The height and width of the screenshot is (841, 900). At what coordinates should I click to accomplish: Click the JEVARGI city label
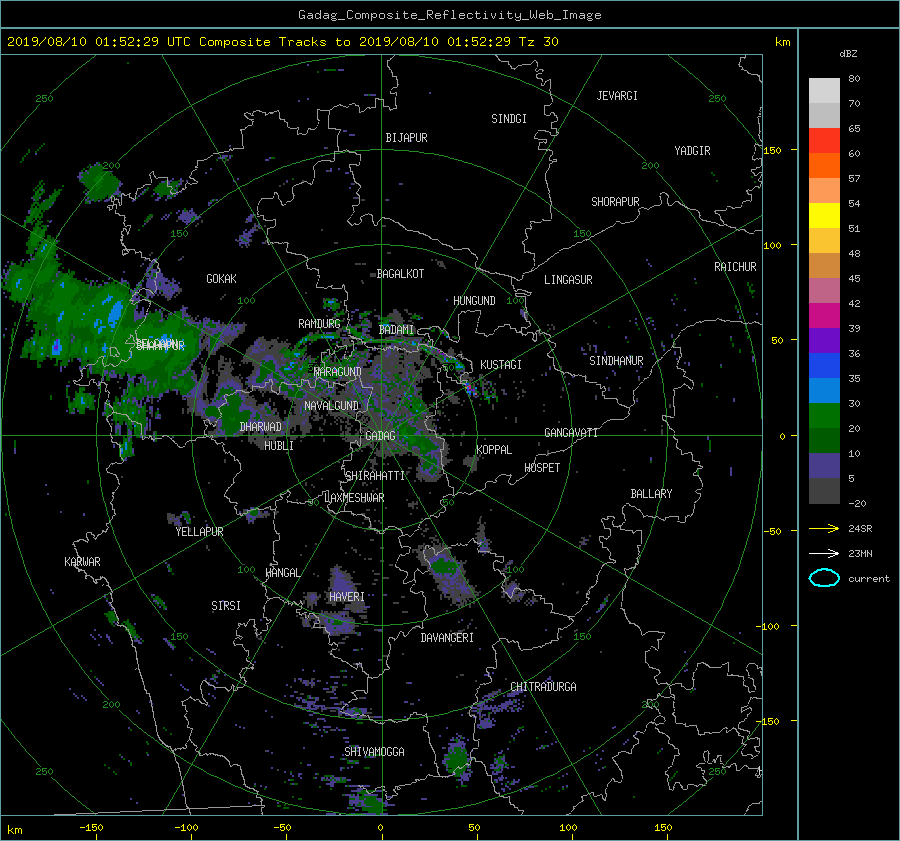[616, 95]
